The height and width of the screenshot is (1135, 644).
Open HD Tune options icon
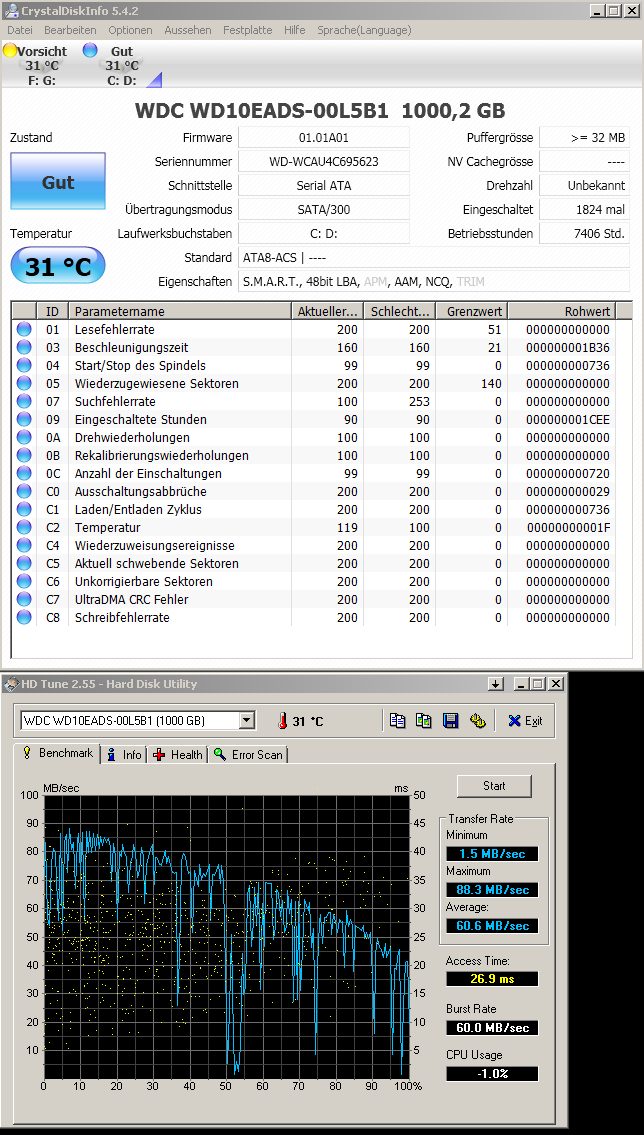pyautogui.click(x=477, y=720)
